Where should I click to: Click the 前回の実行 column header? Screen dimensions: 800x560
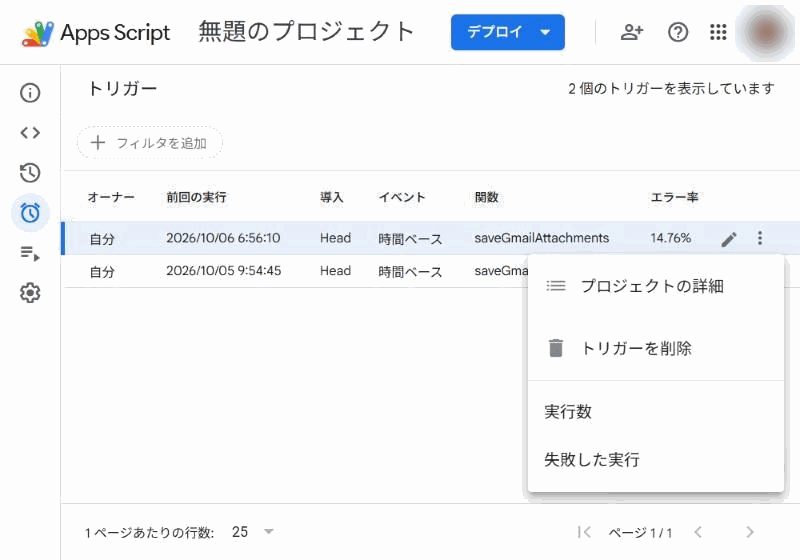(196, 197)
